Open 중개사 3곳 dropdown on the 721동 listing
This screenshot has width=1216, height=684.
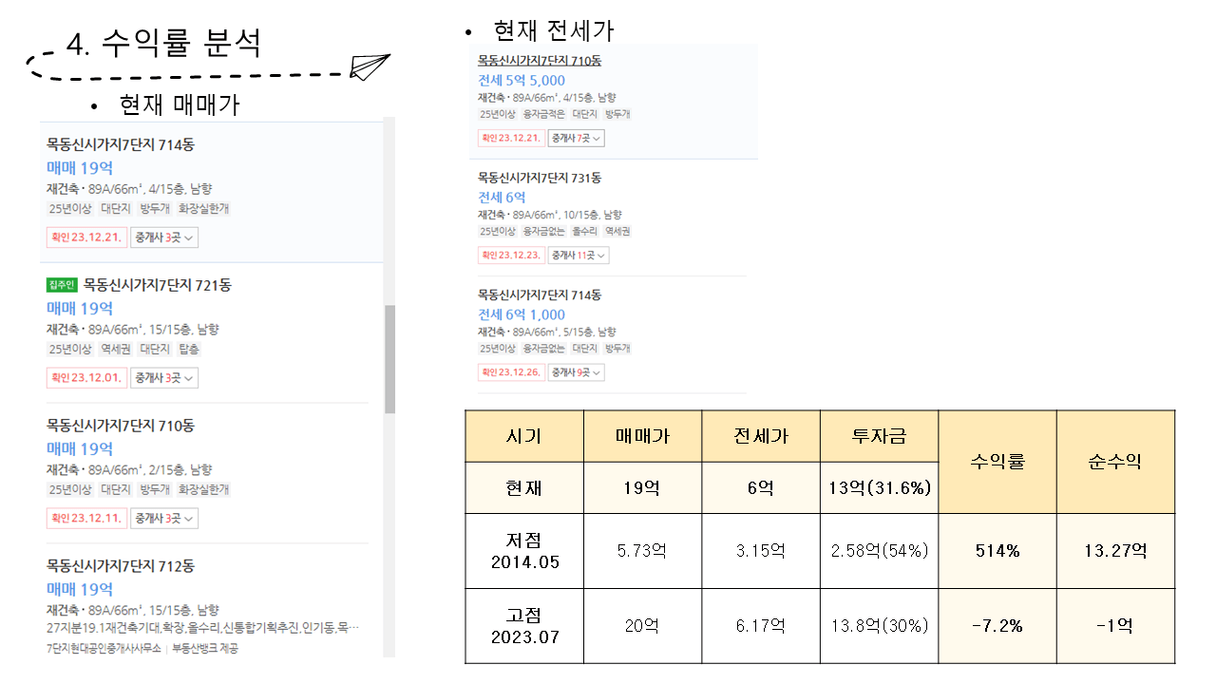(x=165, y=378)
